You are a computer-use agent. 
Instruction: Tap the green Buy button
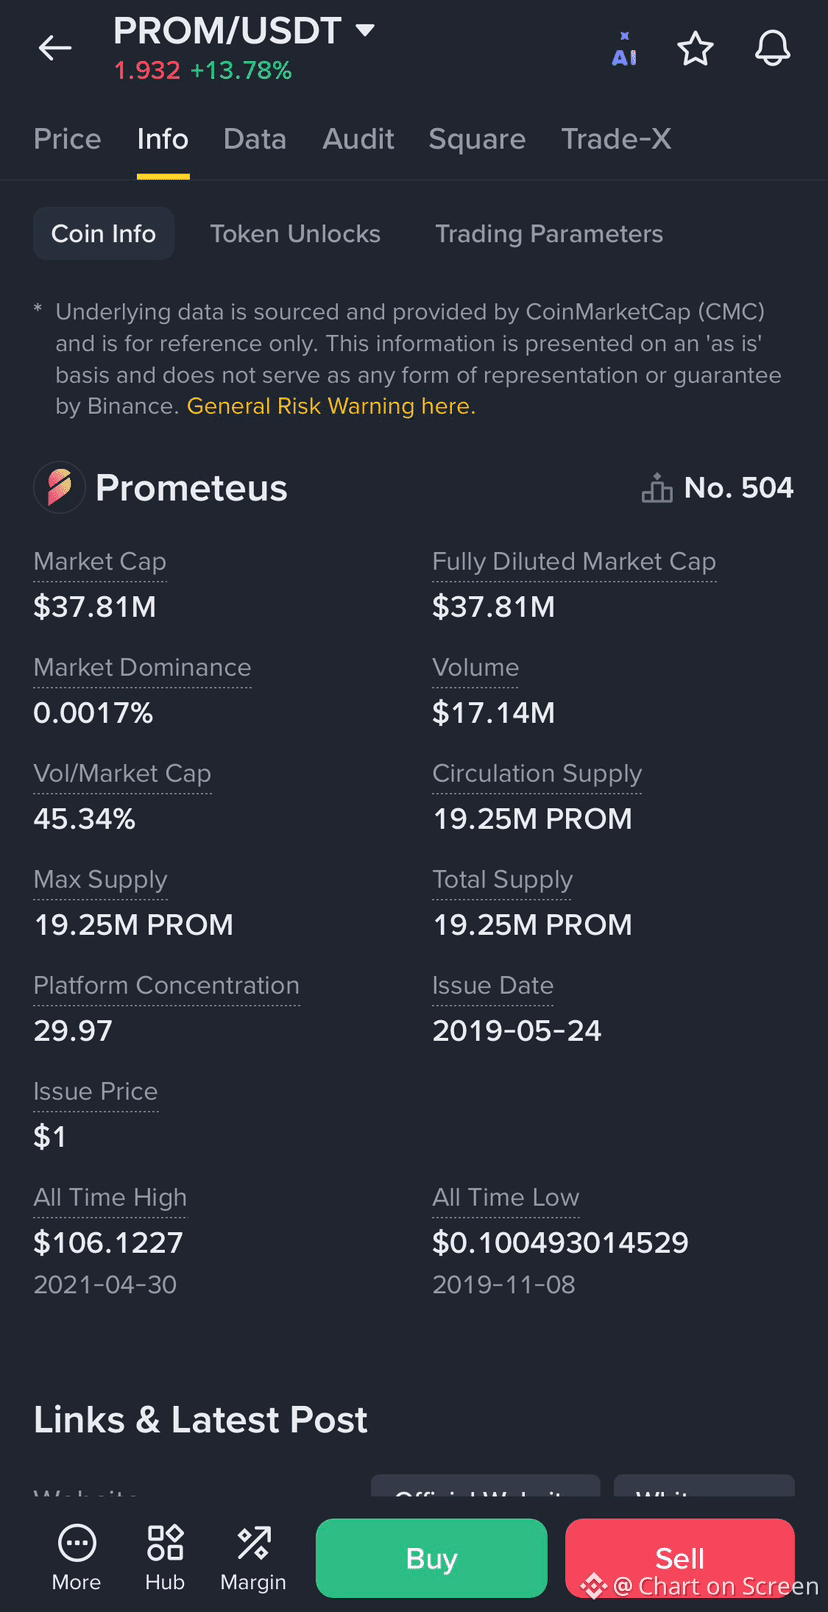tap(432, 1558)
